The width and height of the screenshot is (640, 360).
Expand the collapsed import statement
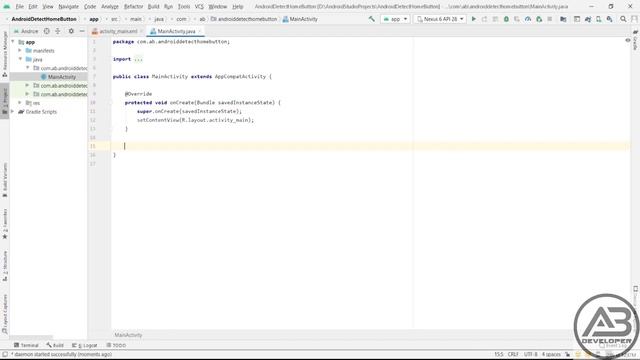click(138, 59)
